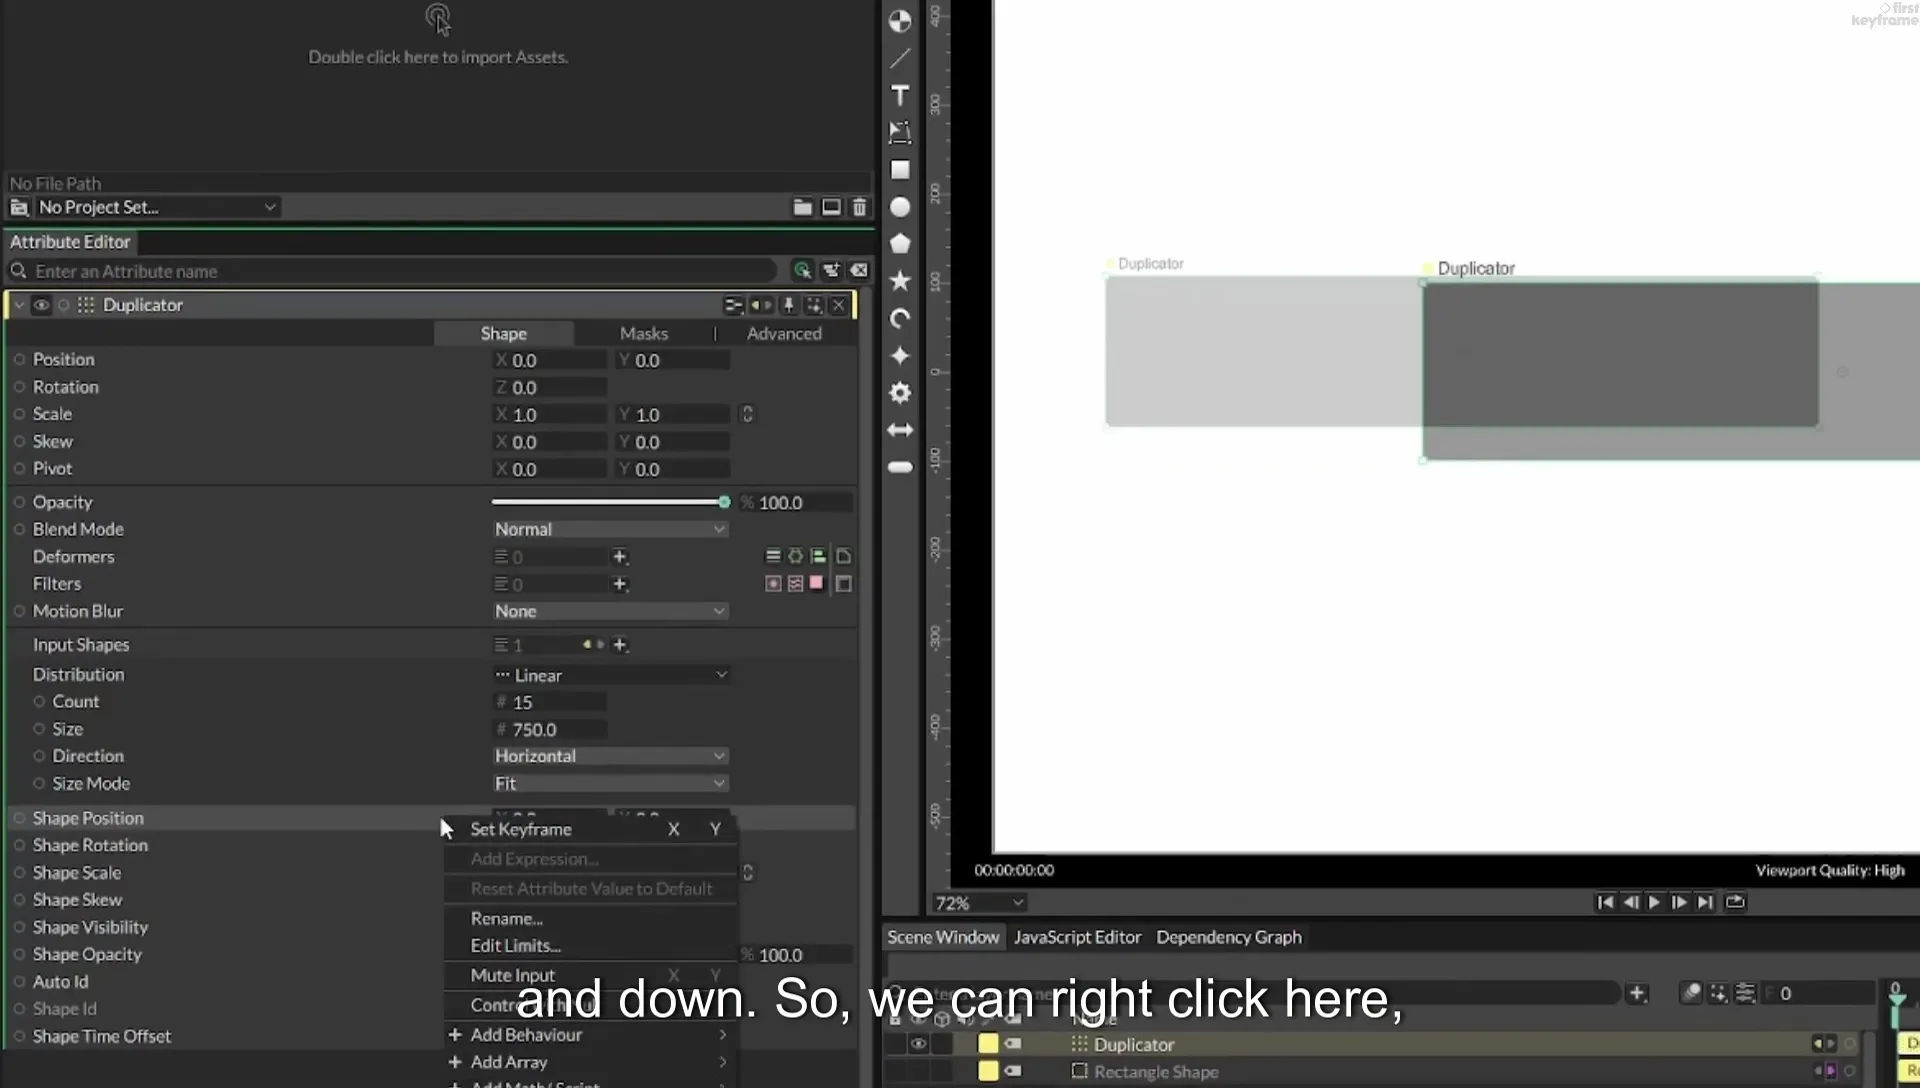The image size is (1920, 1088).
Task: Select the Arc shape tool
Action: pos(900,318)
